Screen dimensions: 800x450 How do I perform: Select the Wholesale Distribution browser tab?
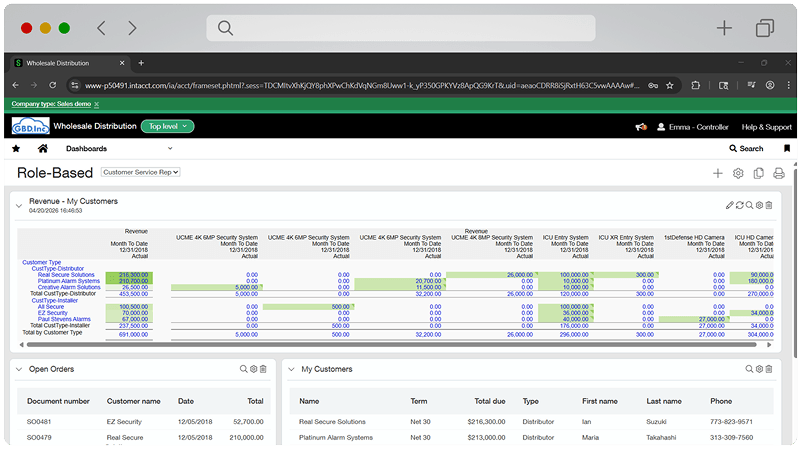coord(69,63)
